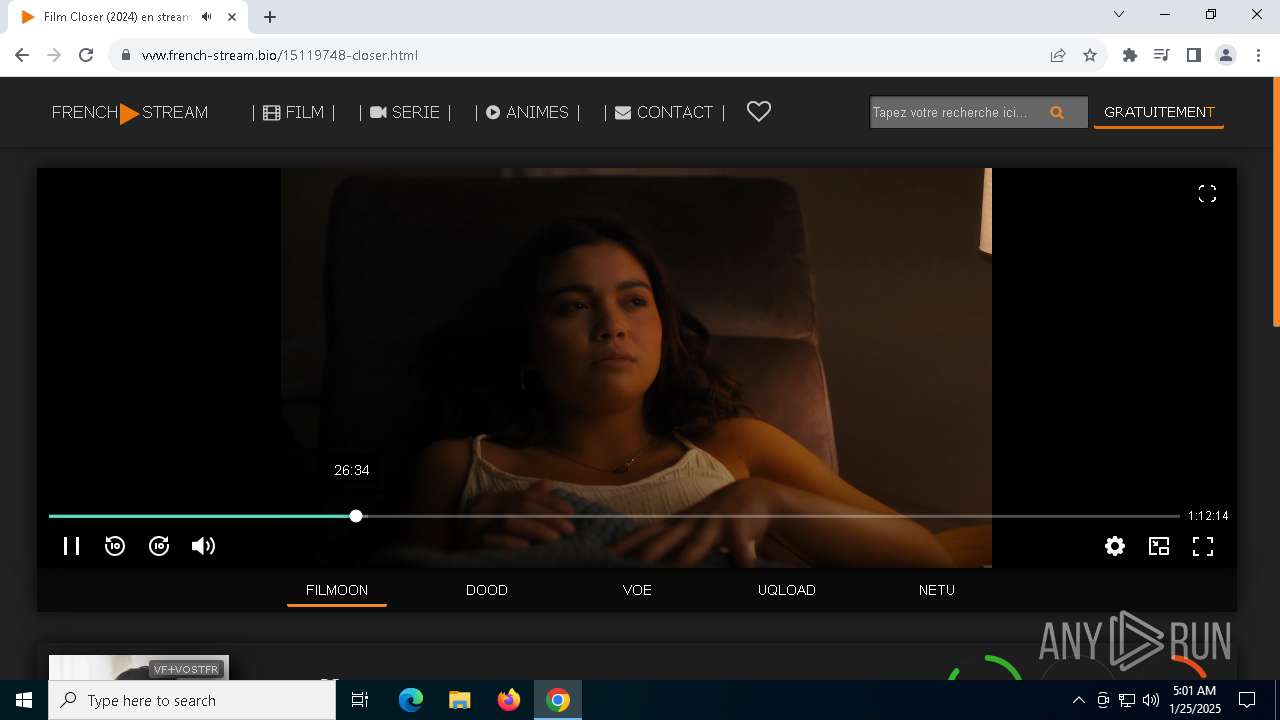Launch Firefox from taskbar

tap(509, 700)
